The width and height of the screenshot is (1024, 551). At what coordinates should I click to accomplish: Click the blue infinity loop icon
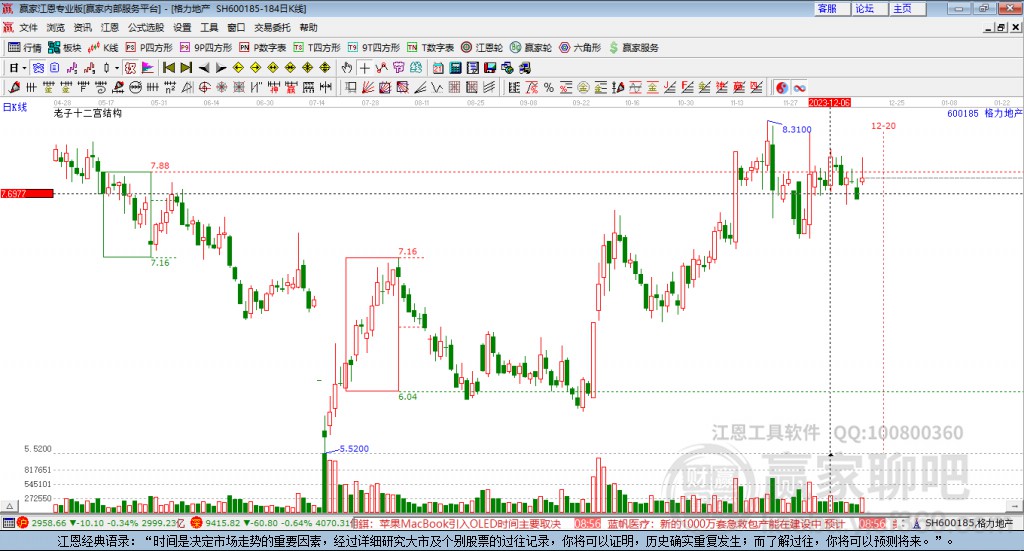[799, 87]
